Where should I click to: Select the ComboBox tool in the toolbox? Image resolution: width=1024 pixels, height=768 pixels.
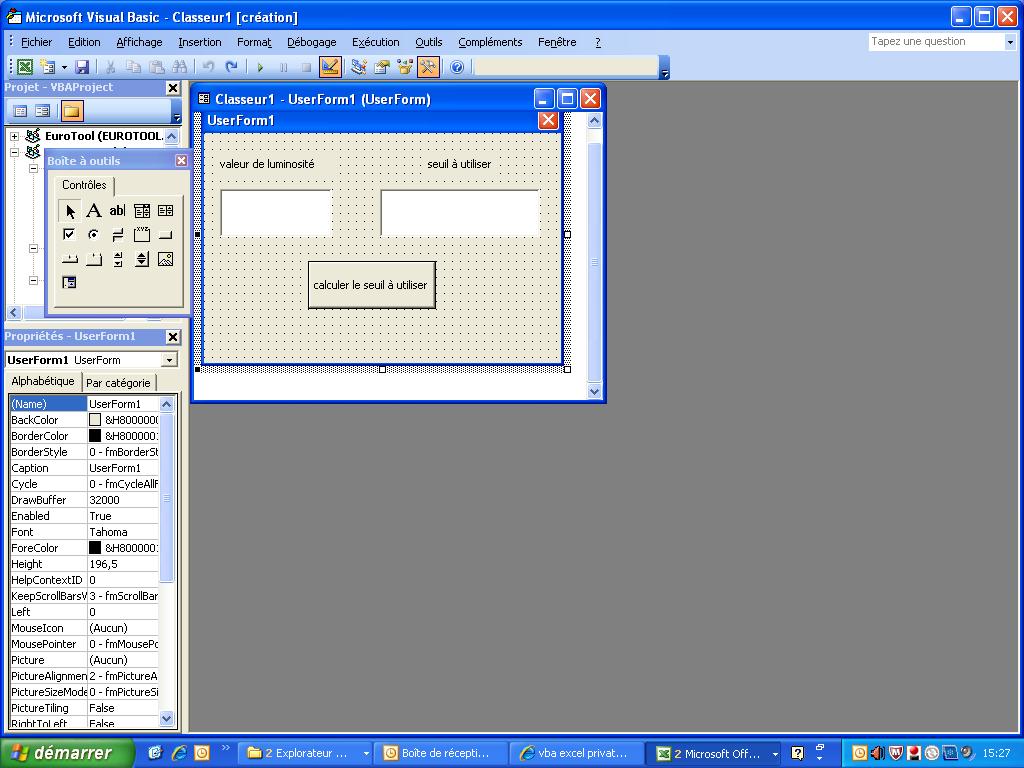point(142,210)
